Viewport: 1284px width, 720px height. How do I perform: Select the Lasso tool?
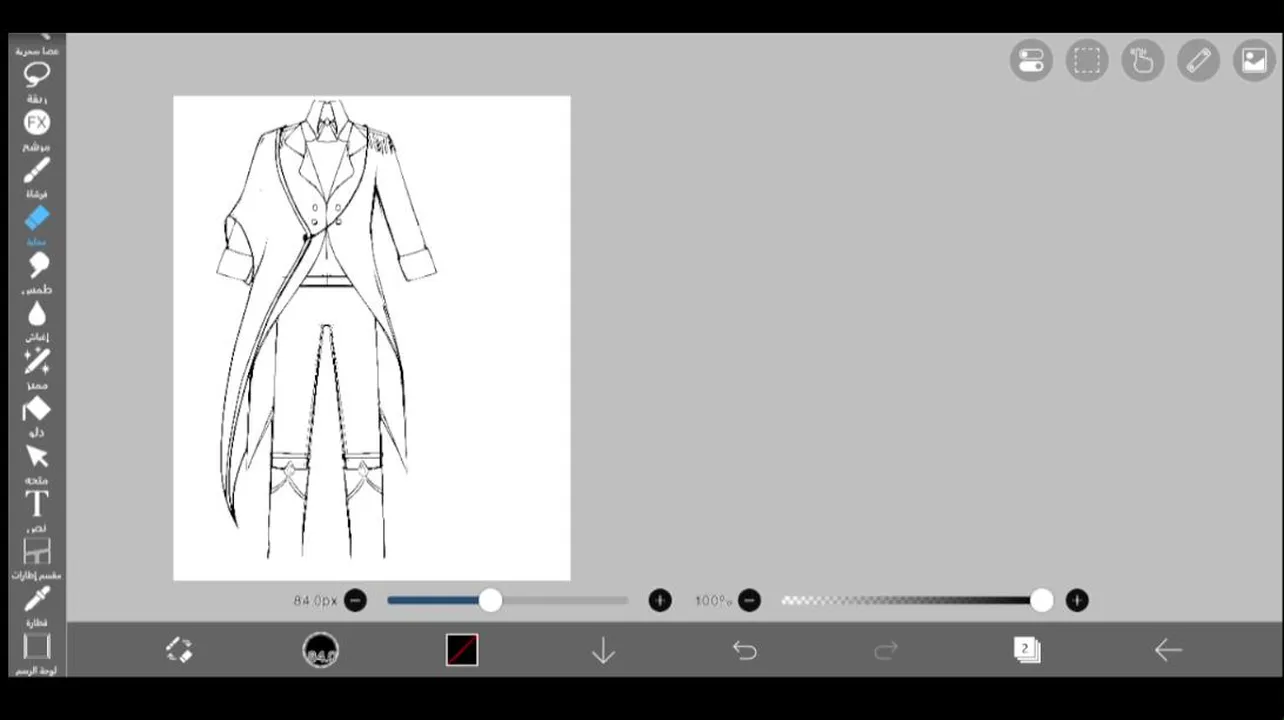pyautogui.click(x=37, y=75)
